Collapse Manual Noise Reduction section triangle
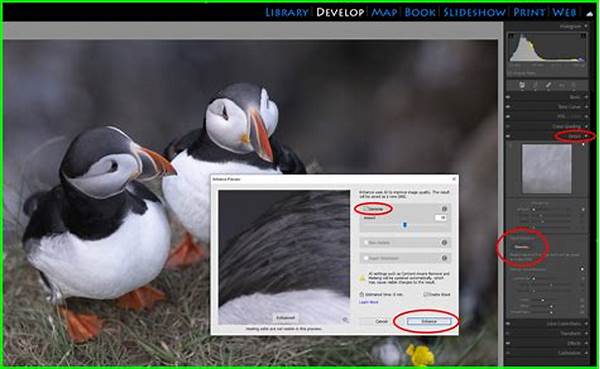 [582, 269]
